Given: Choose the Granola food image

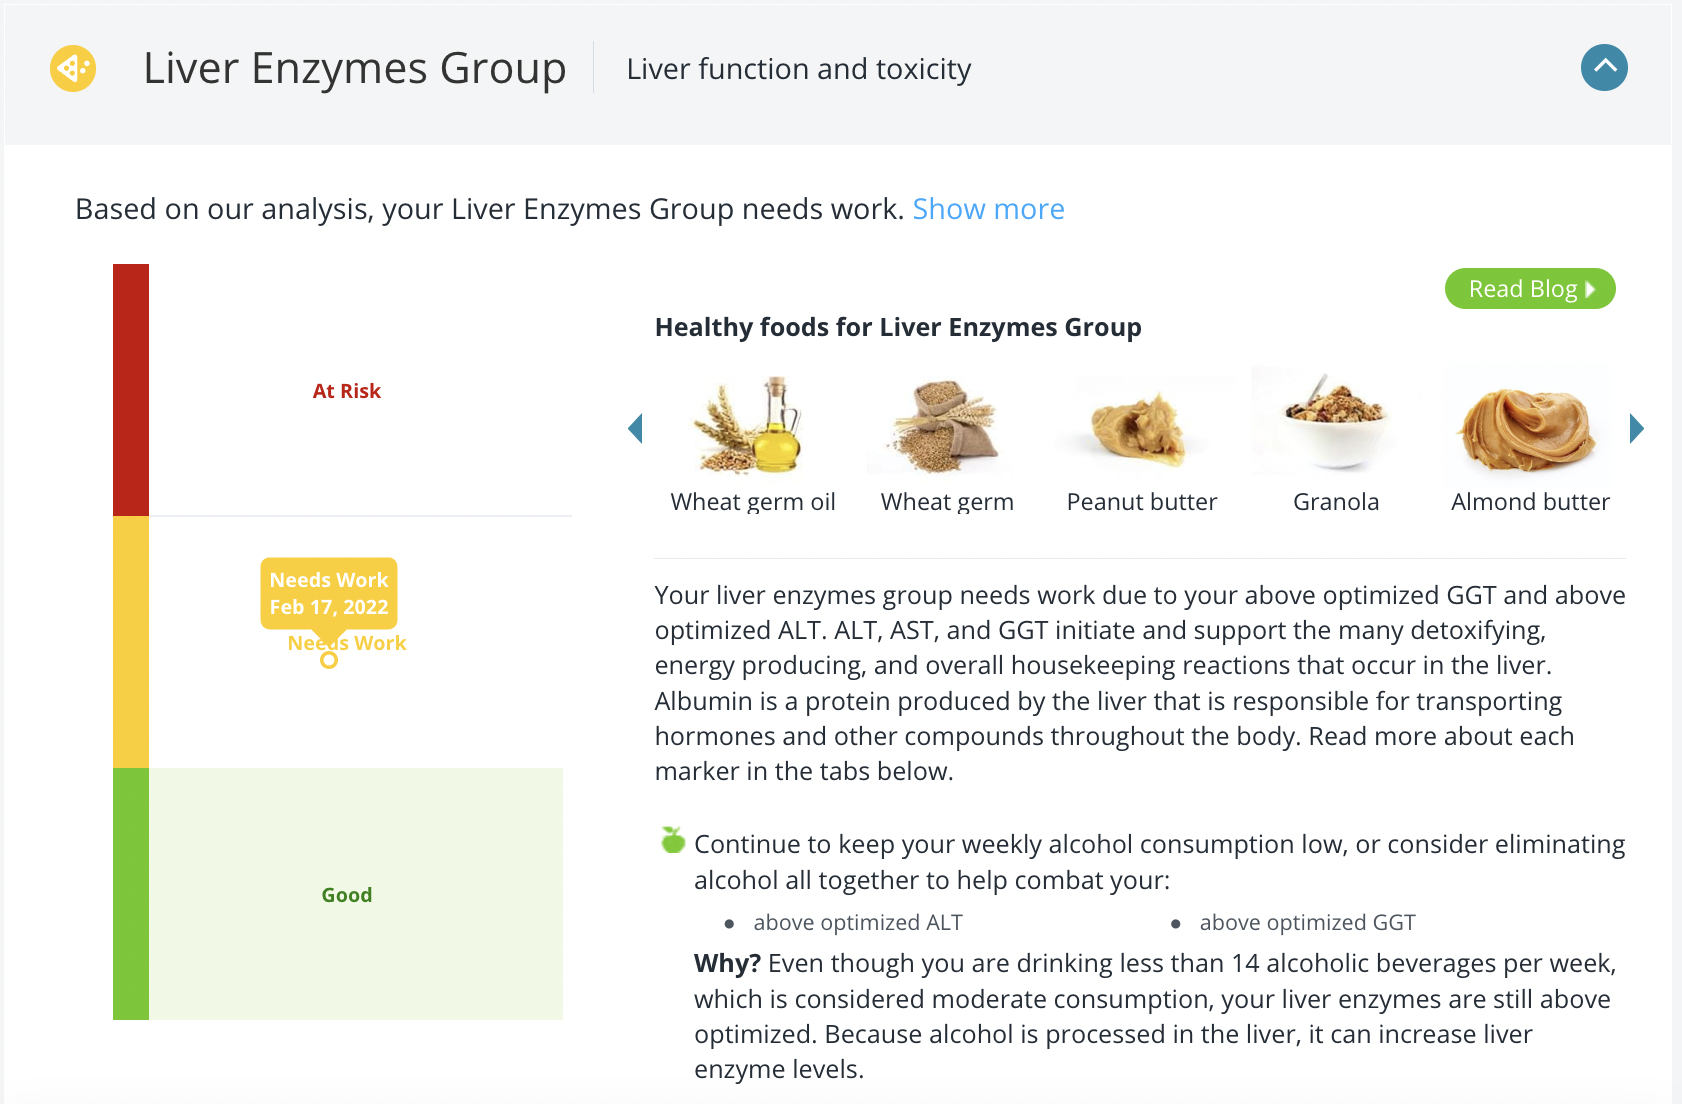Looking at the screenshot, I should pyautogui.click(x=1336, y=421).
